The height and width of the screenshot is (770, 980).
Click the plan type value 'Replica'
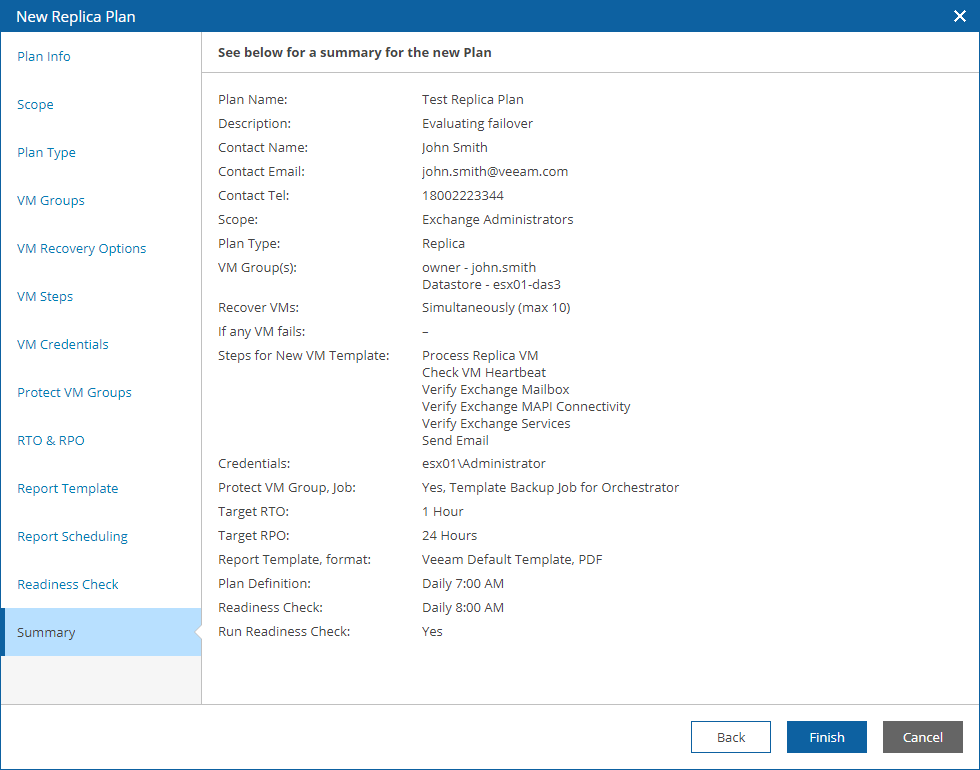coord(443,244)
